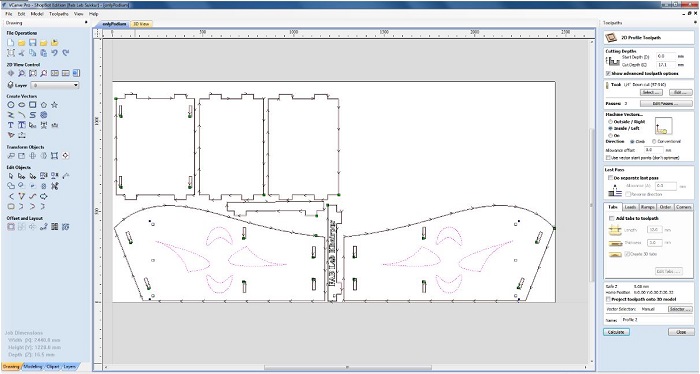This screenshot has height=374, width=700.
Task: Select the Outside / Right radio button
Action: (x=610, y=121)
